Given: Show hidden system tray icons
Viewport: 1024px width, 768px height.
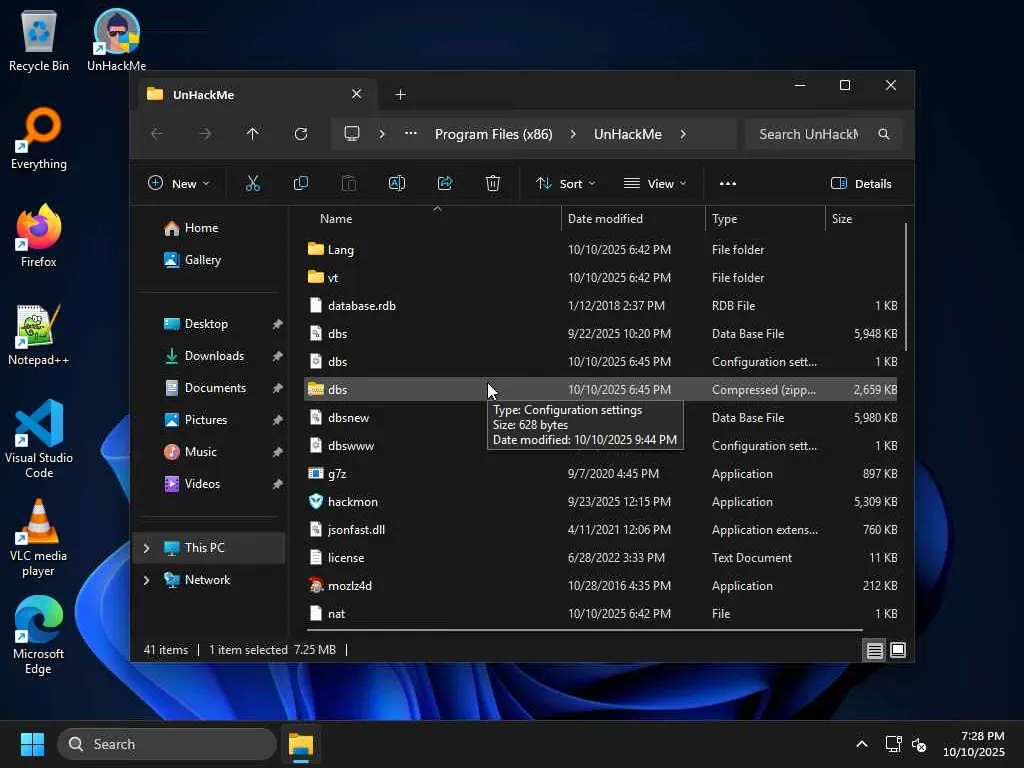Looking at the screenshot, I should pyautogui.click(x=862, y=744).
